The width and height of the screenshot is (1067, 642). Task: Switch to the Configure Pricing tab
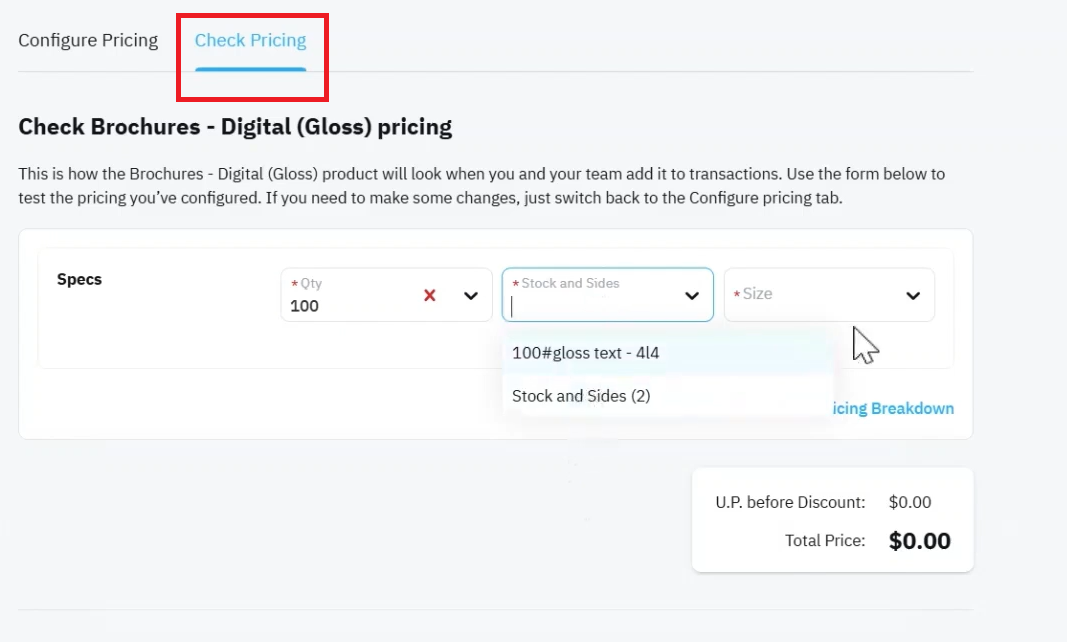pyautogui.click(x=88, y=40)
